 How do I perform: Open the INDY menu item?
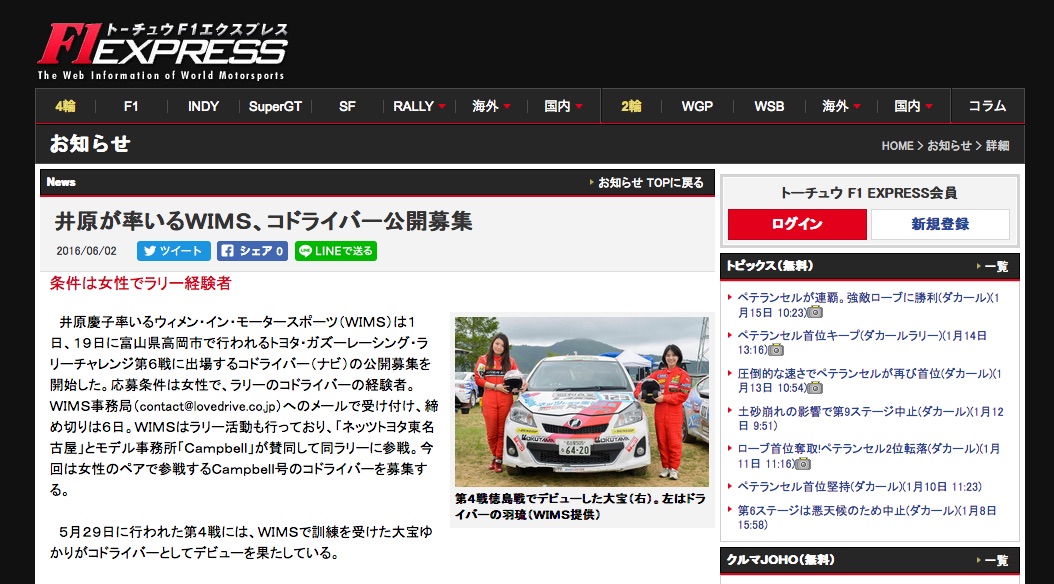[203, 106]
